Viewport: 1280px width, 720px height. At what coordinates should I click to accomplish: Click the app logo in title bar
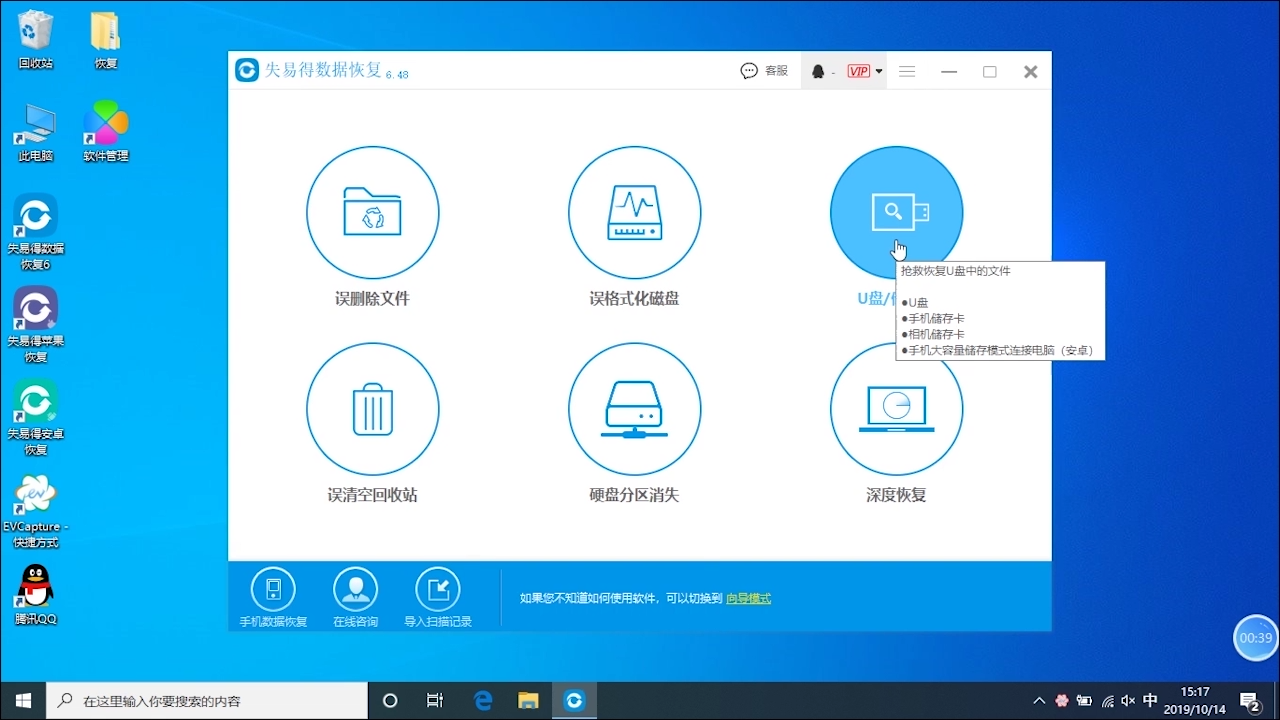tap(247, 70)
